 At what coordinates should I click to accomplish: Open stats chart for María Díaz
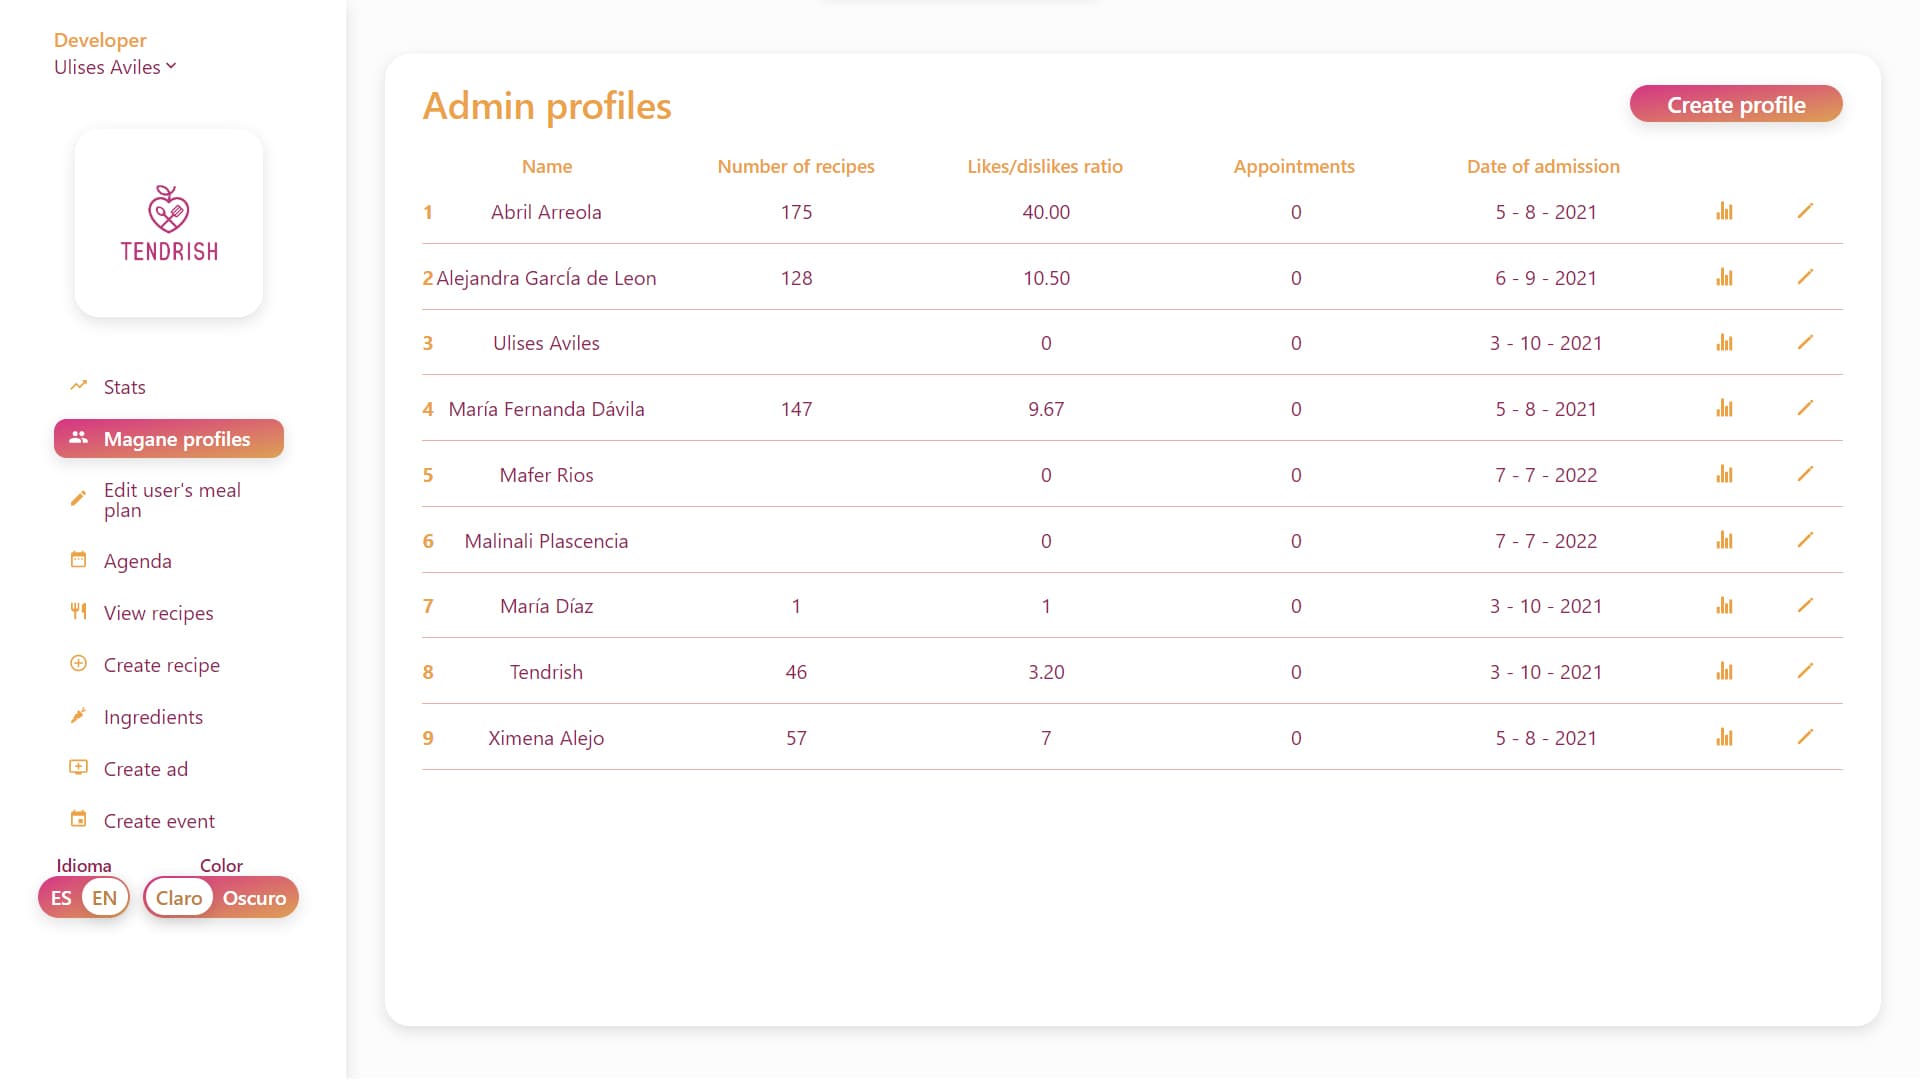[1724, 605]
